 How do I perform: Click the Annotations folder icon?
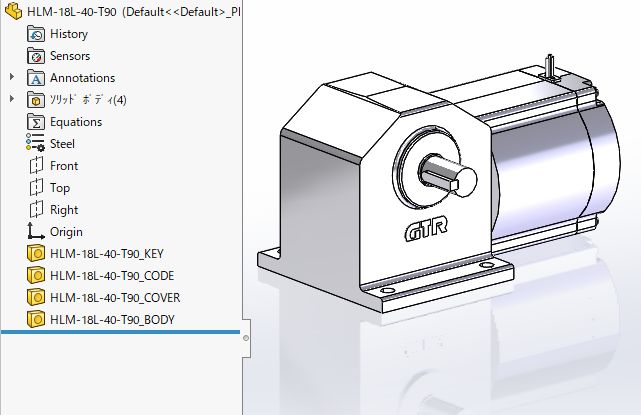point(36,78)
